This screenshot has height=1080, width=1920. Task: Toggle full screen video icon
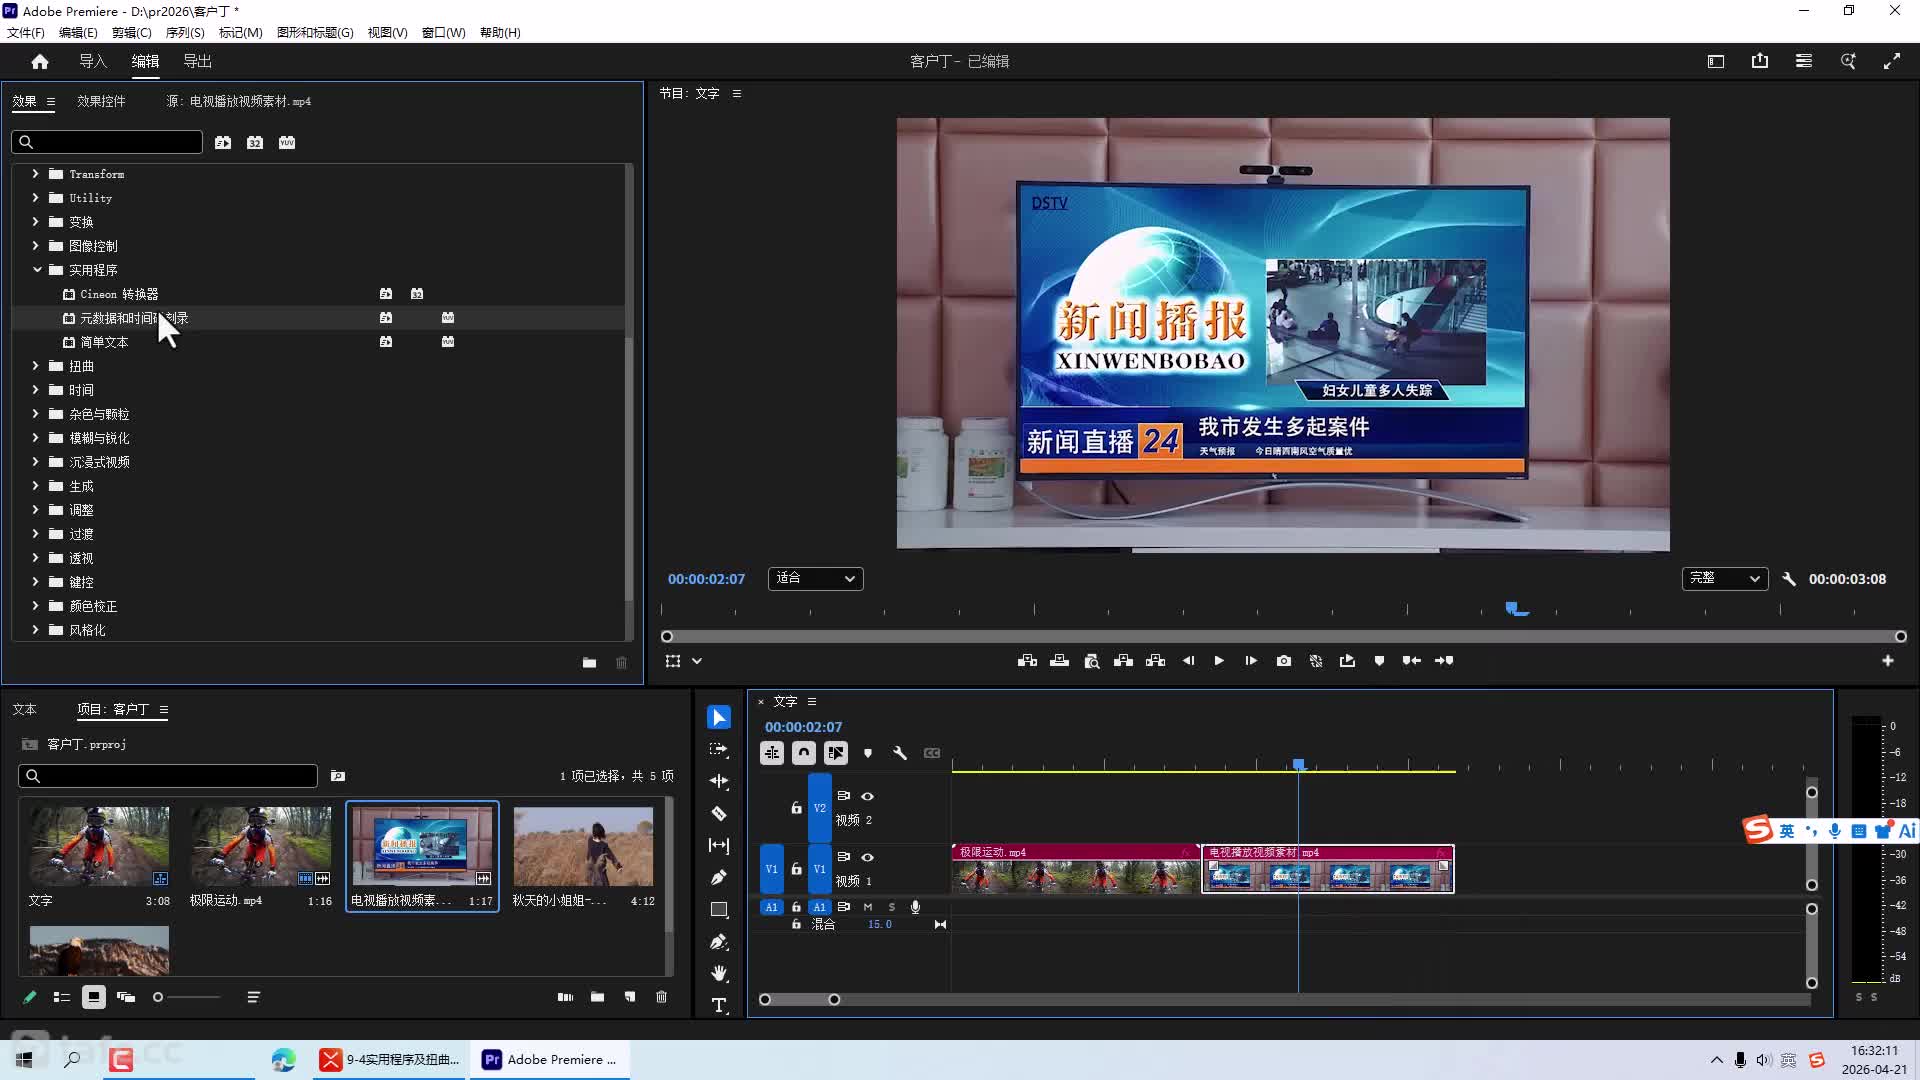1892,61
